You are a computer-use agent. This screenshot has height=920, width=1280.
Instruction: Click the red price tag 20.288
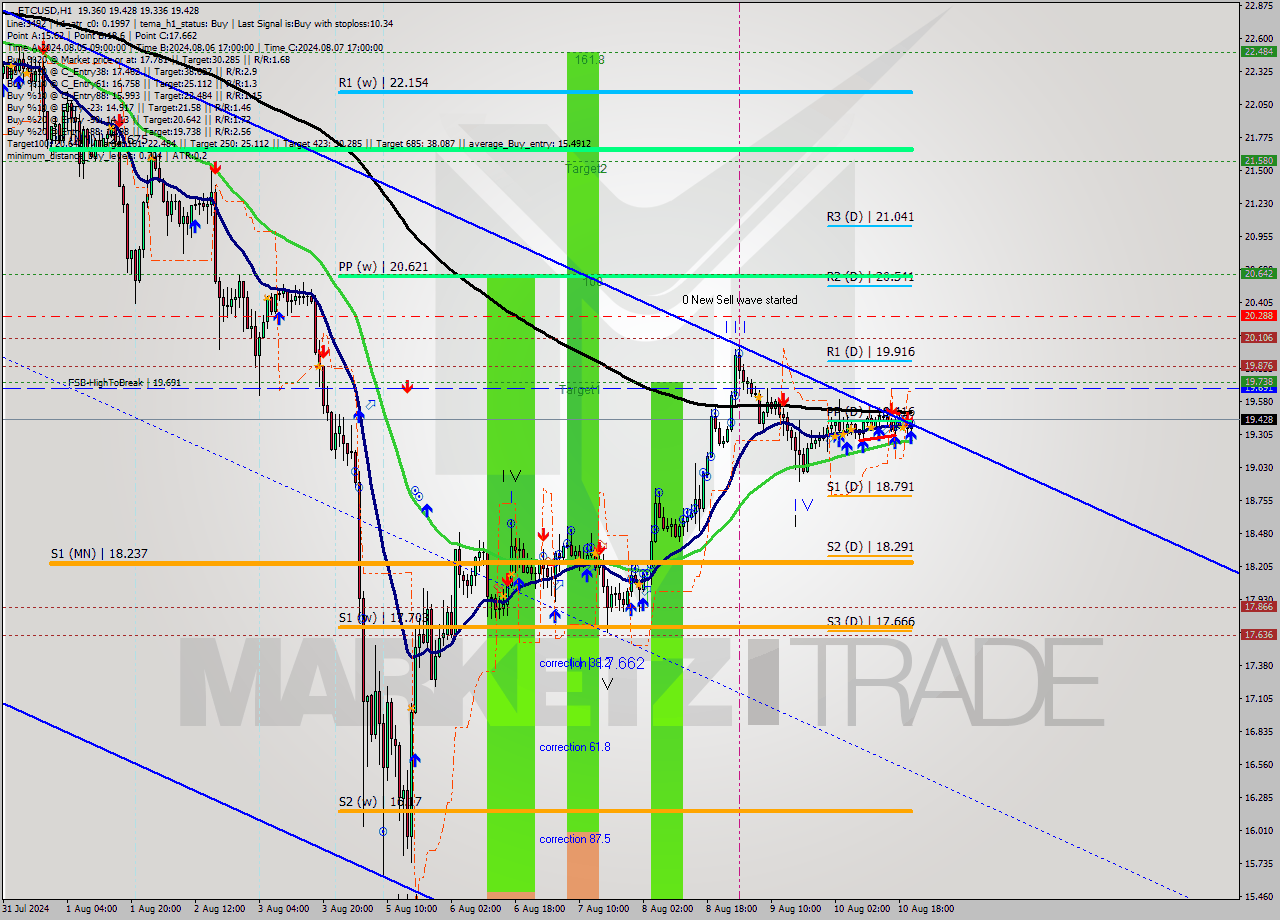(1258, 315)
